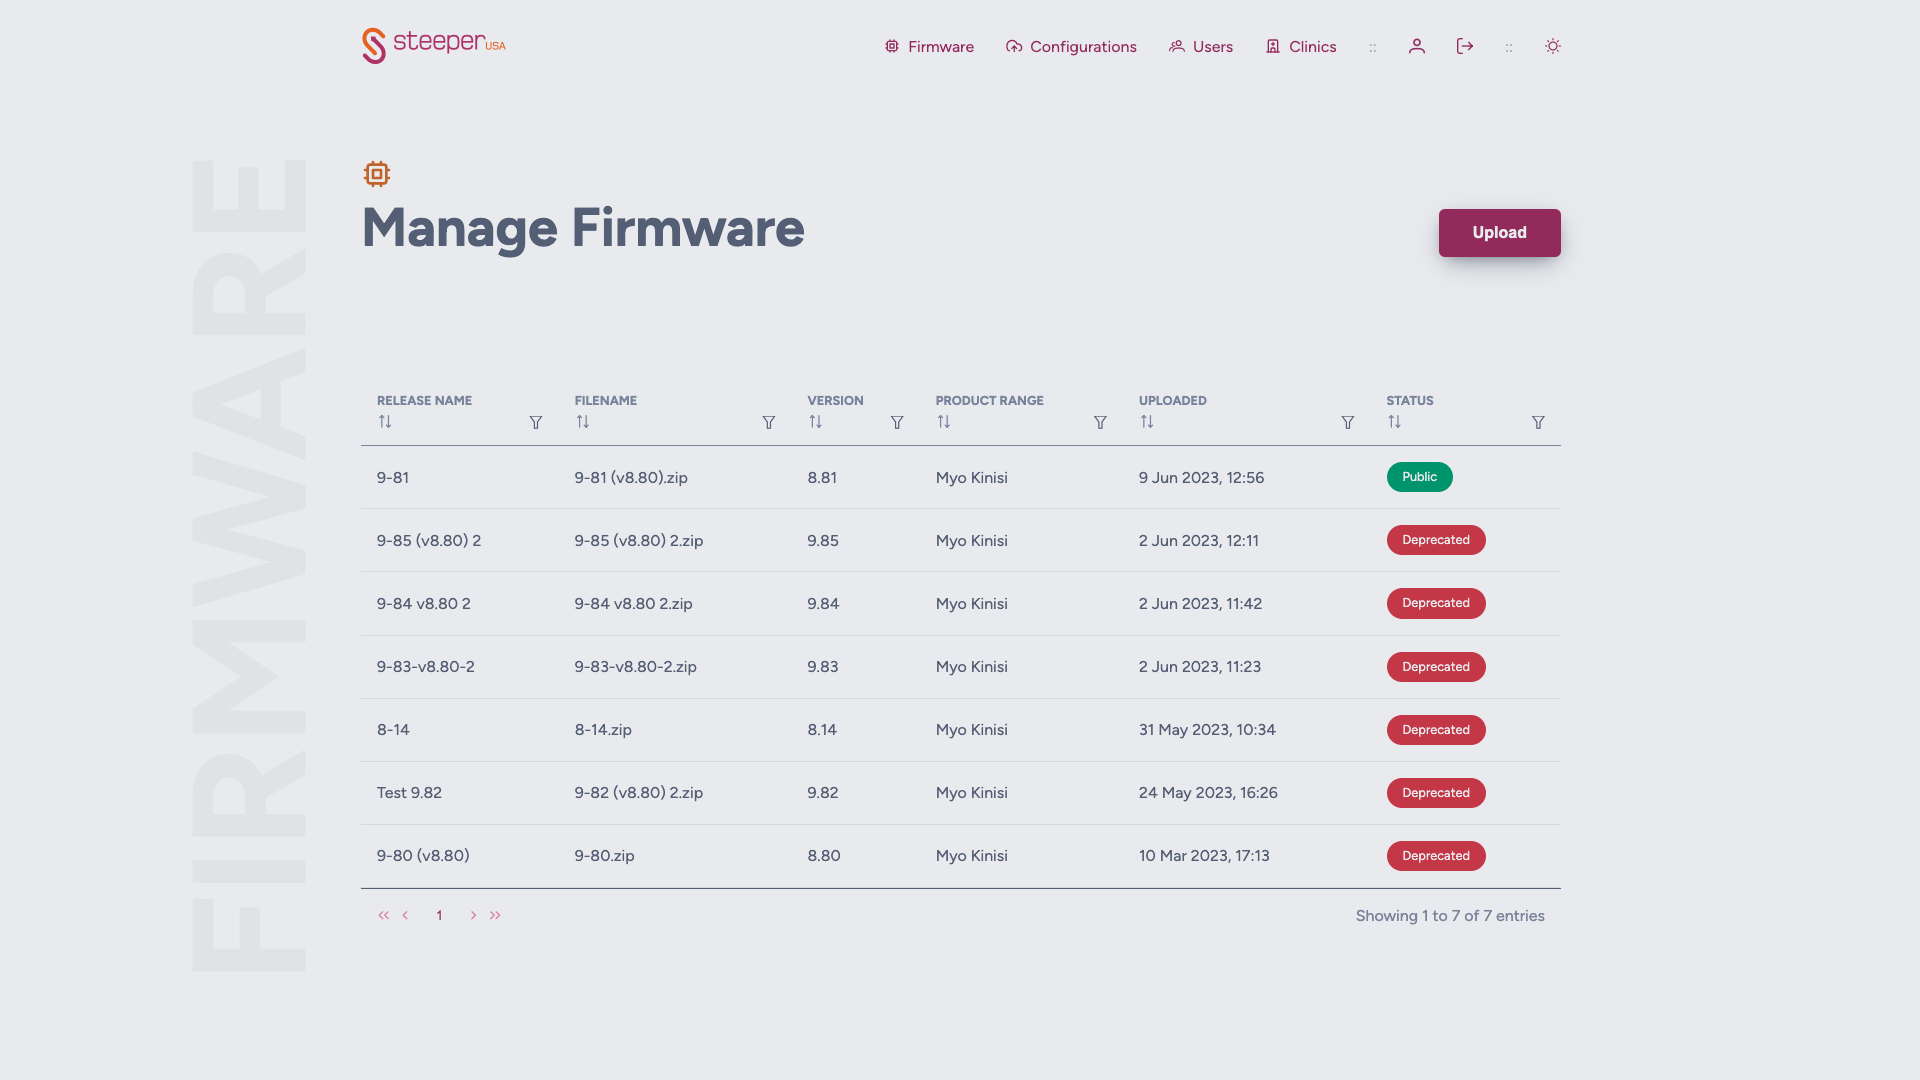Select filename 9-84 v8.80 2.zip

(x=633, y=604)
